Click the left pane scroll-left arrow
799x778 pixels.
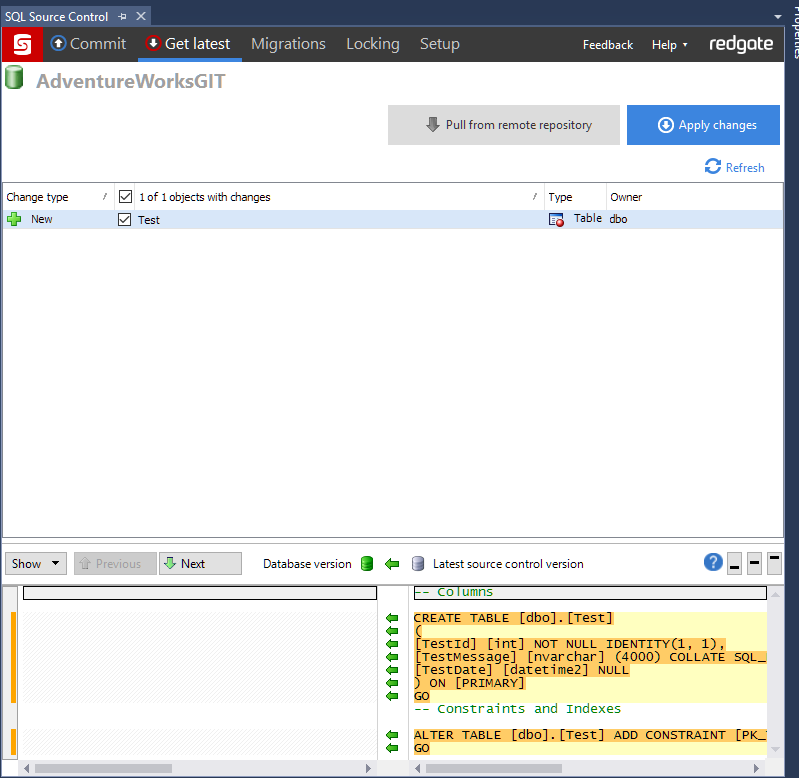coord(26,768)
